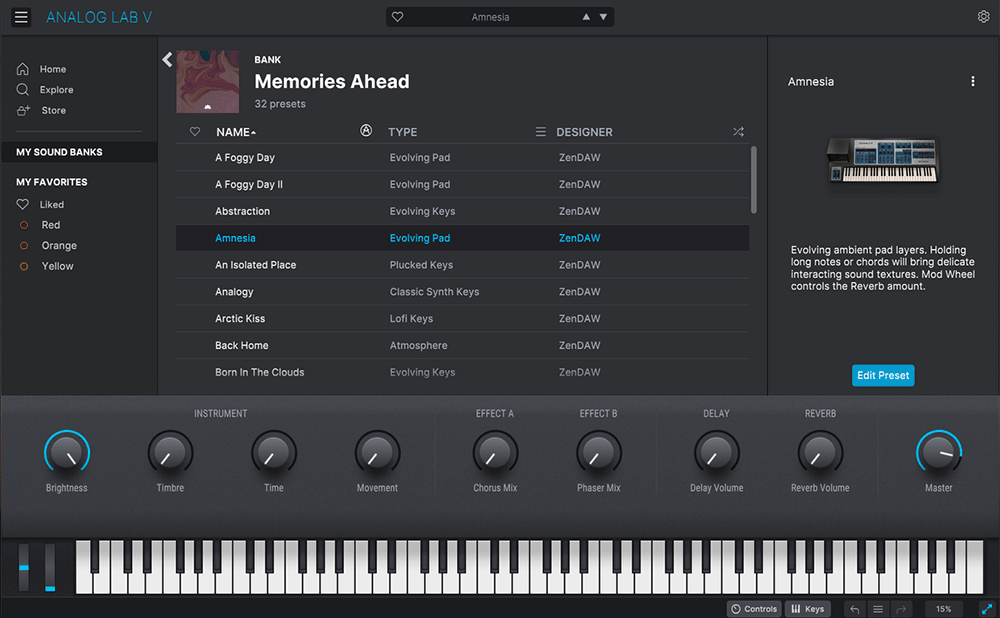Click the pitch bend wheel strip
Viewport: 1000px width, 618px height.
point(24,567)
